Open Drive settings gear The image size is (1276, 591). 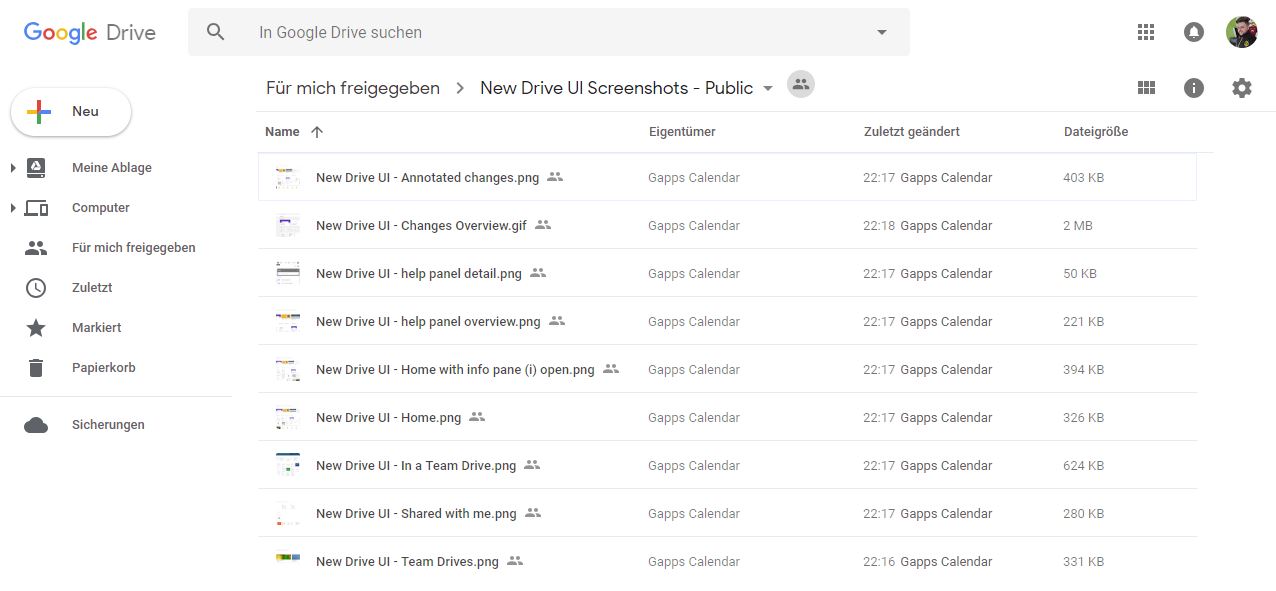[1241, 88]
